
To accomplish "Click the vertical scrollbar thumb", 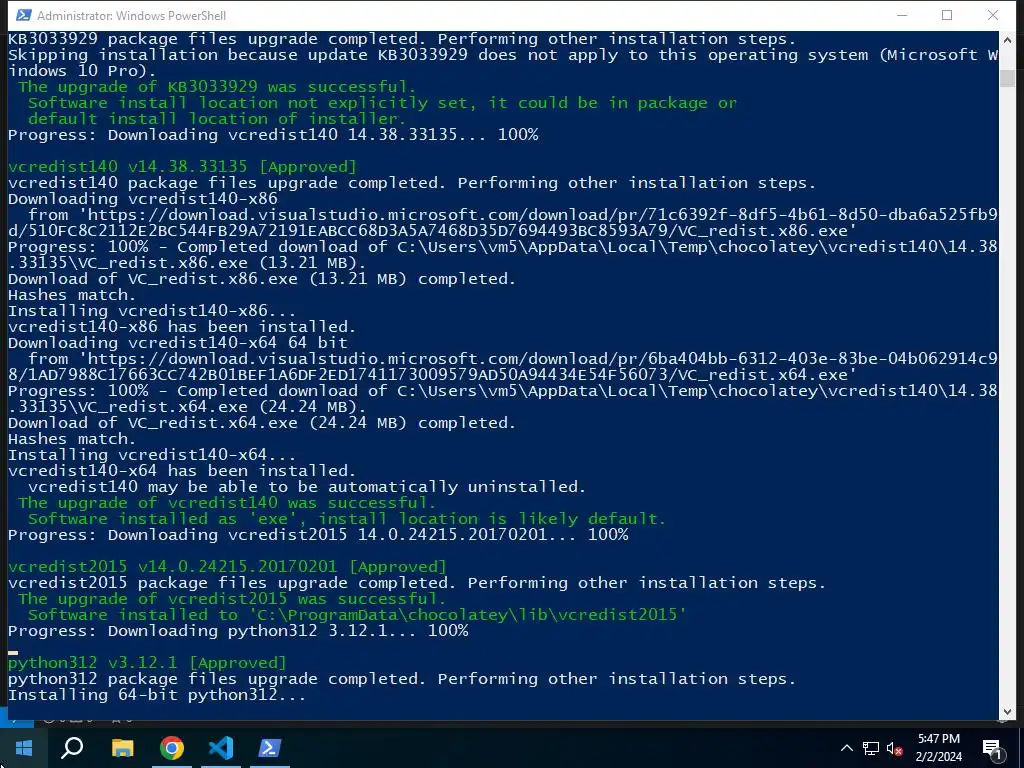I will 1007,78.
